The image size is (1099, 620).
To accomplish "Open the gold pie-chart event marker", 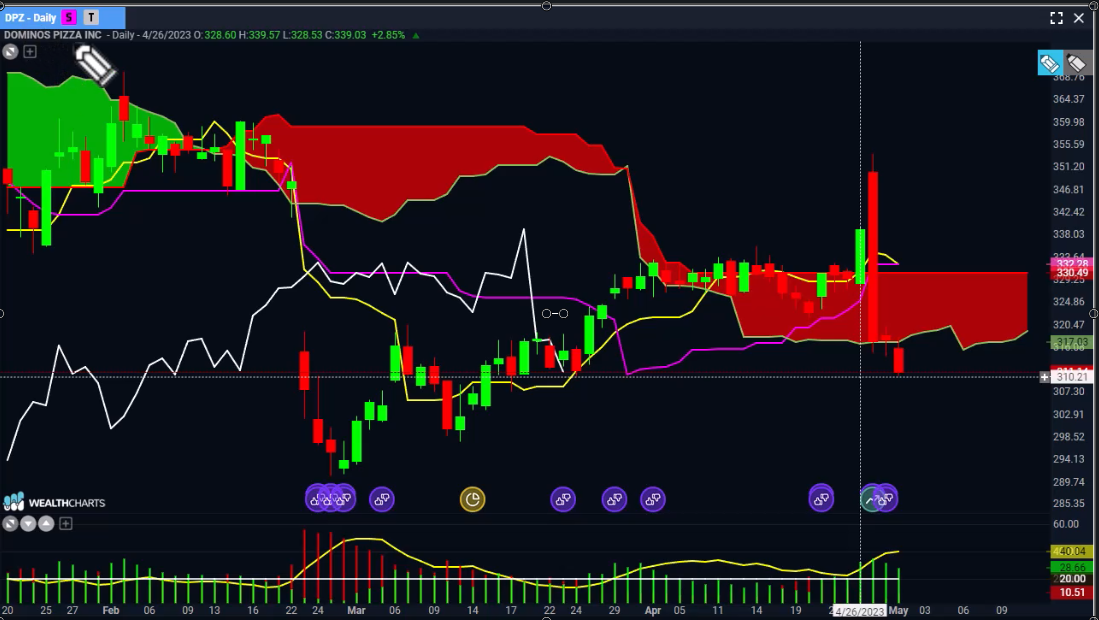I will click(x=472, y=499).
